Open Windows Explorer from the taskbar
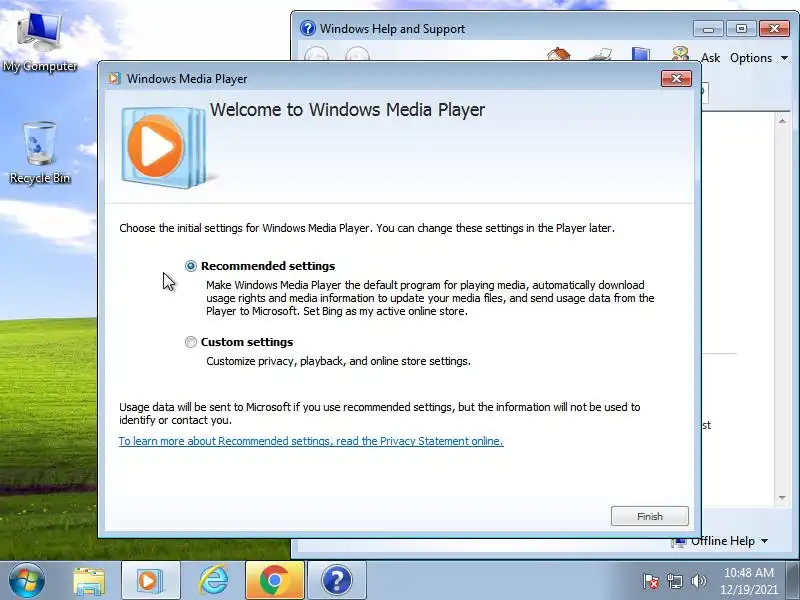The image size is (800, 600). (x=89, y=581)
